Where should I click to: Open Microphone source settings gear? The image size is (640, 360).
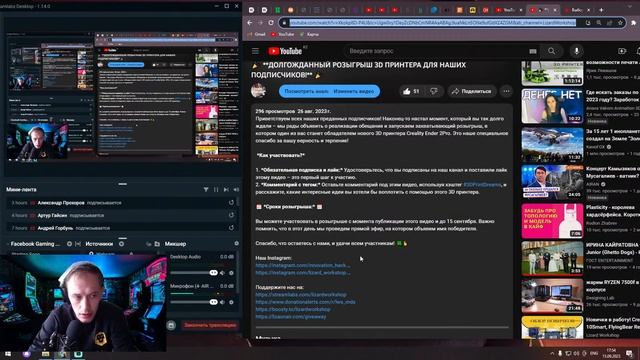pyautogui.click(x=231, y=302)
